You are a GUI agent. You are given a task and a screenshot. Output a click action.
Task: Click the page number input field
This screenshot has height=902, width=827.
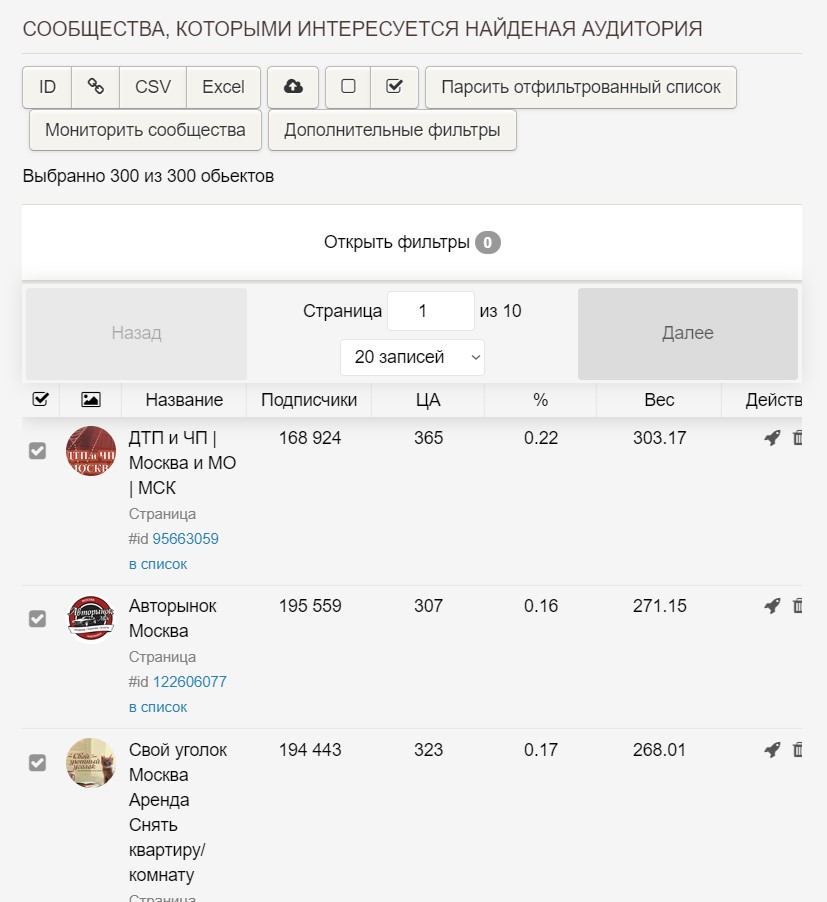pos(430,311)
